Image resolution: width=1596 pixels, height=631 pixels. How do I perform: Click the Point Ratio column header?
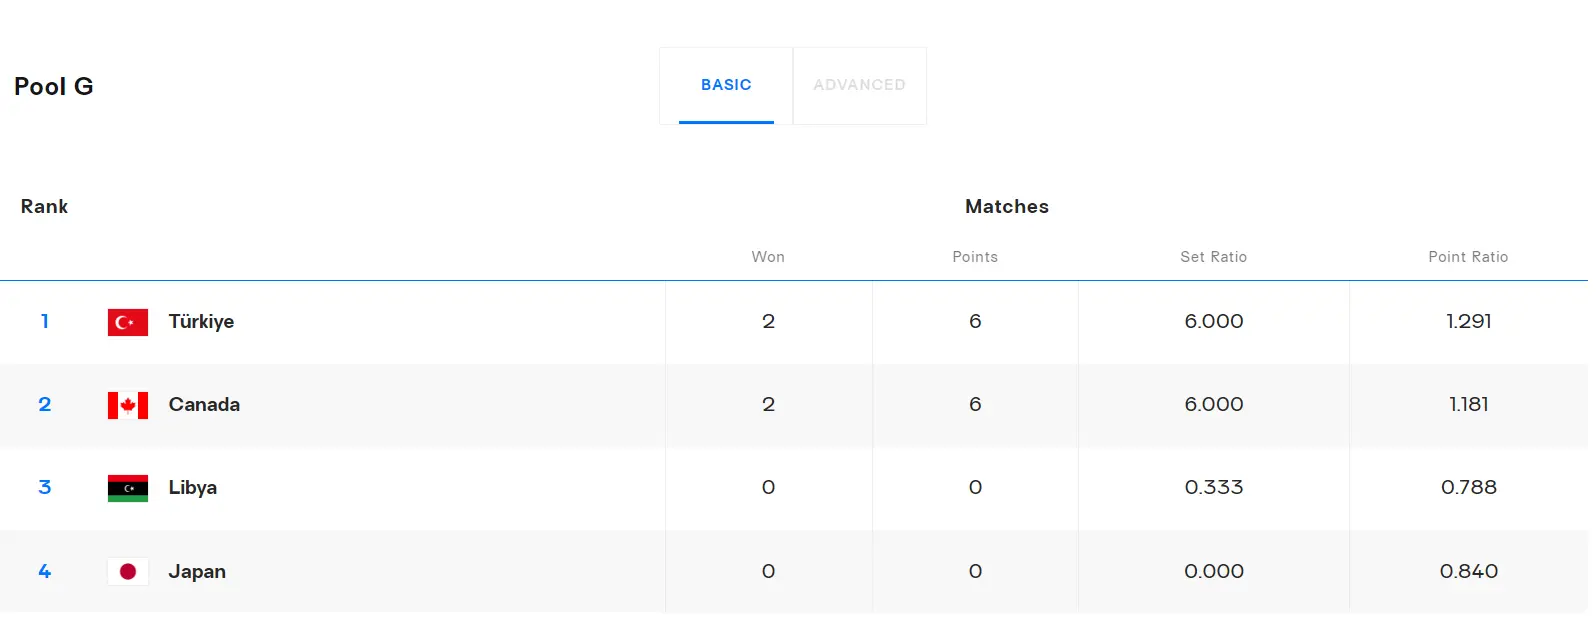1468,257
